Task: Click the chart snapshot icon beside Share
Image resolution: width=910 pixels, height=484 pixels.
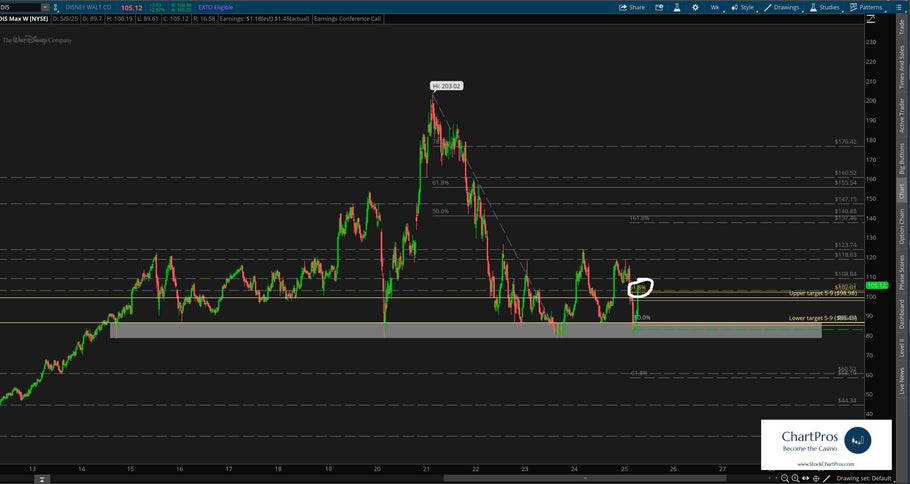Action: (659, 8)
